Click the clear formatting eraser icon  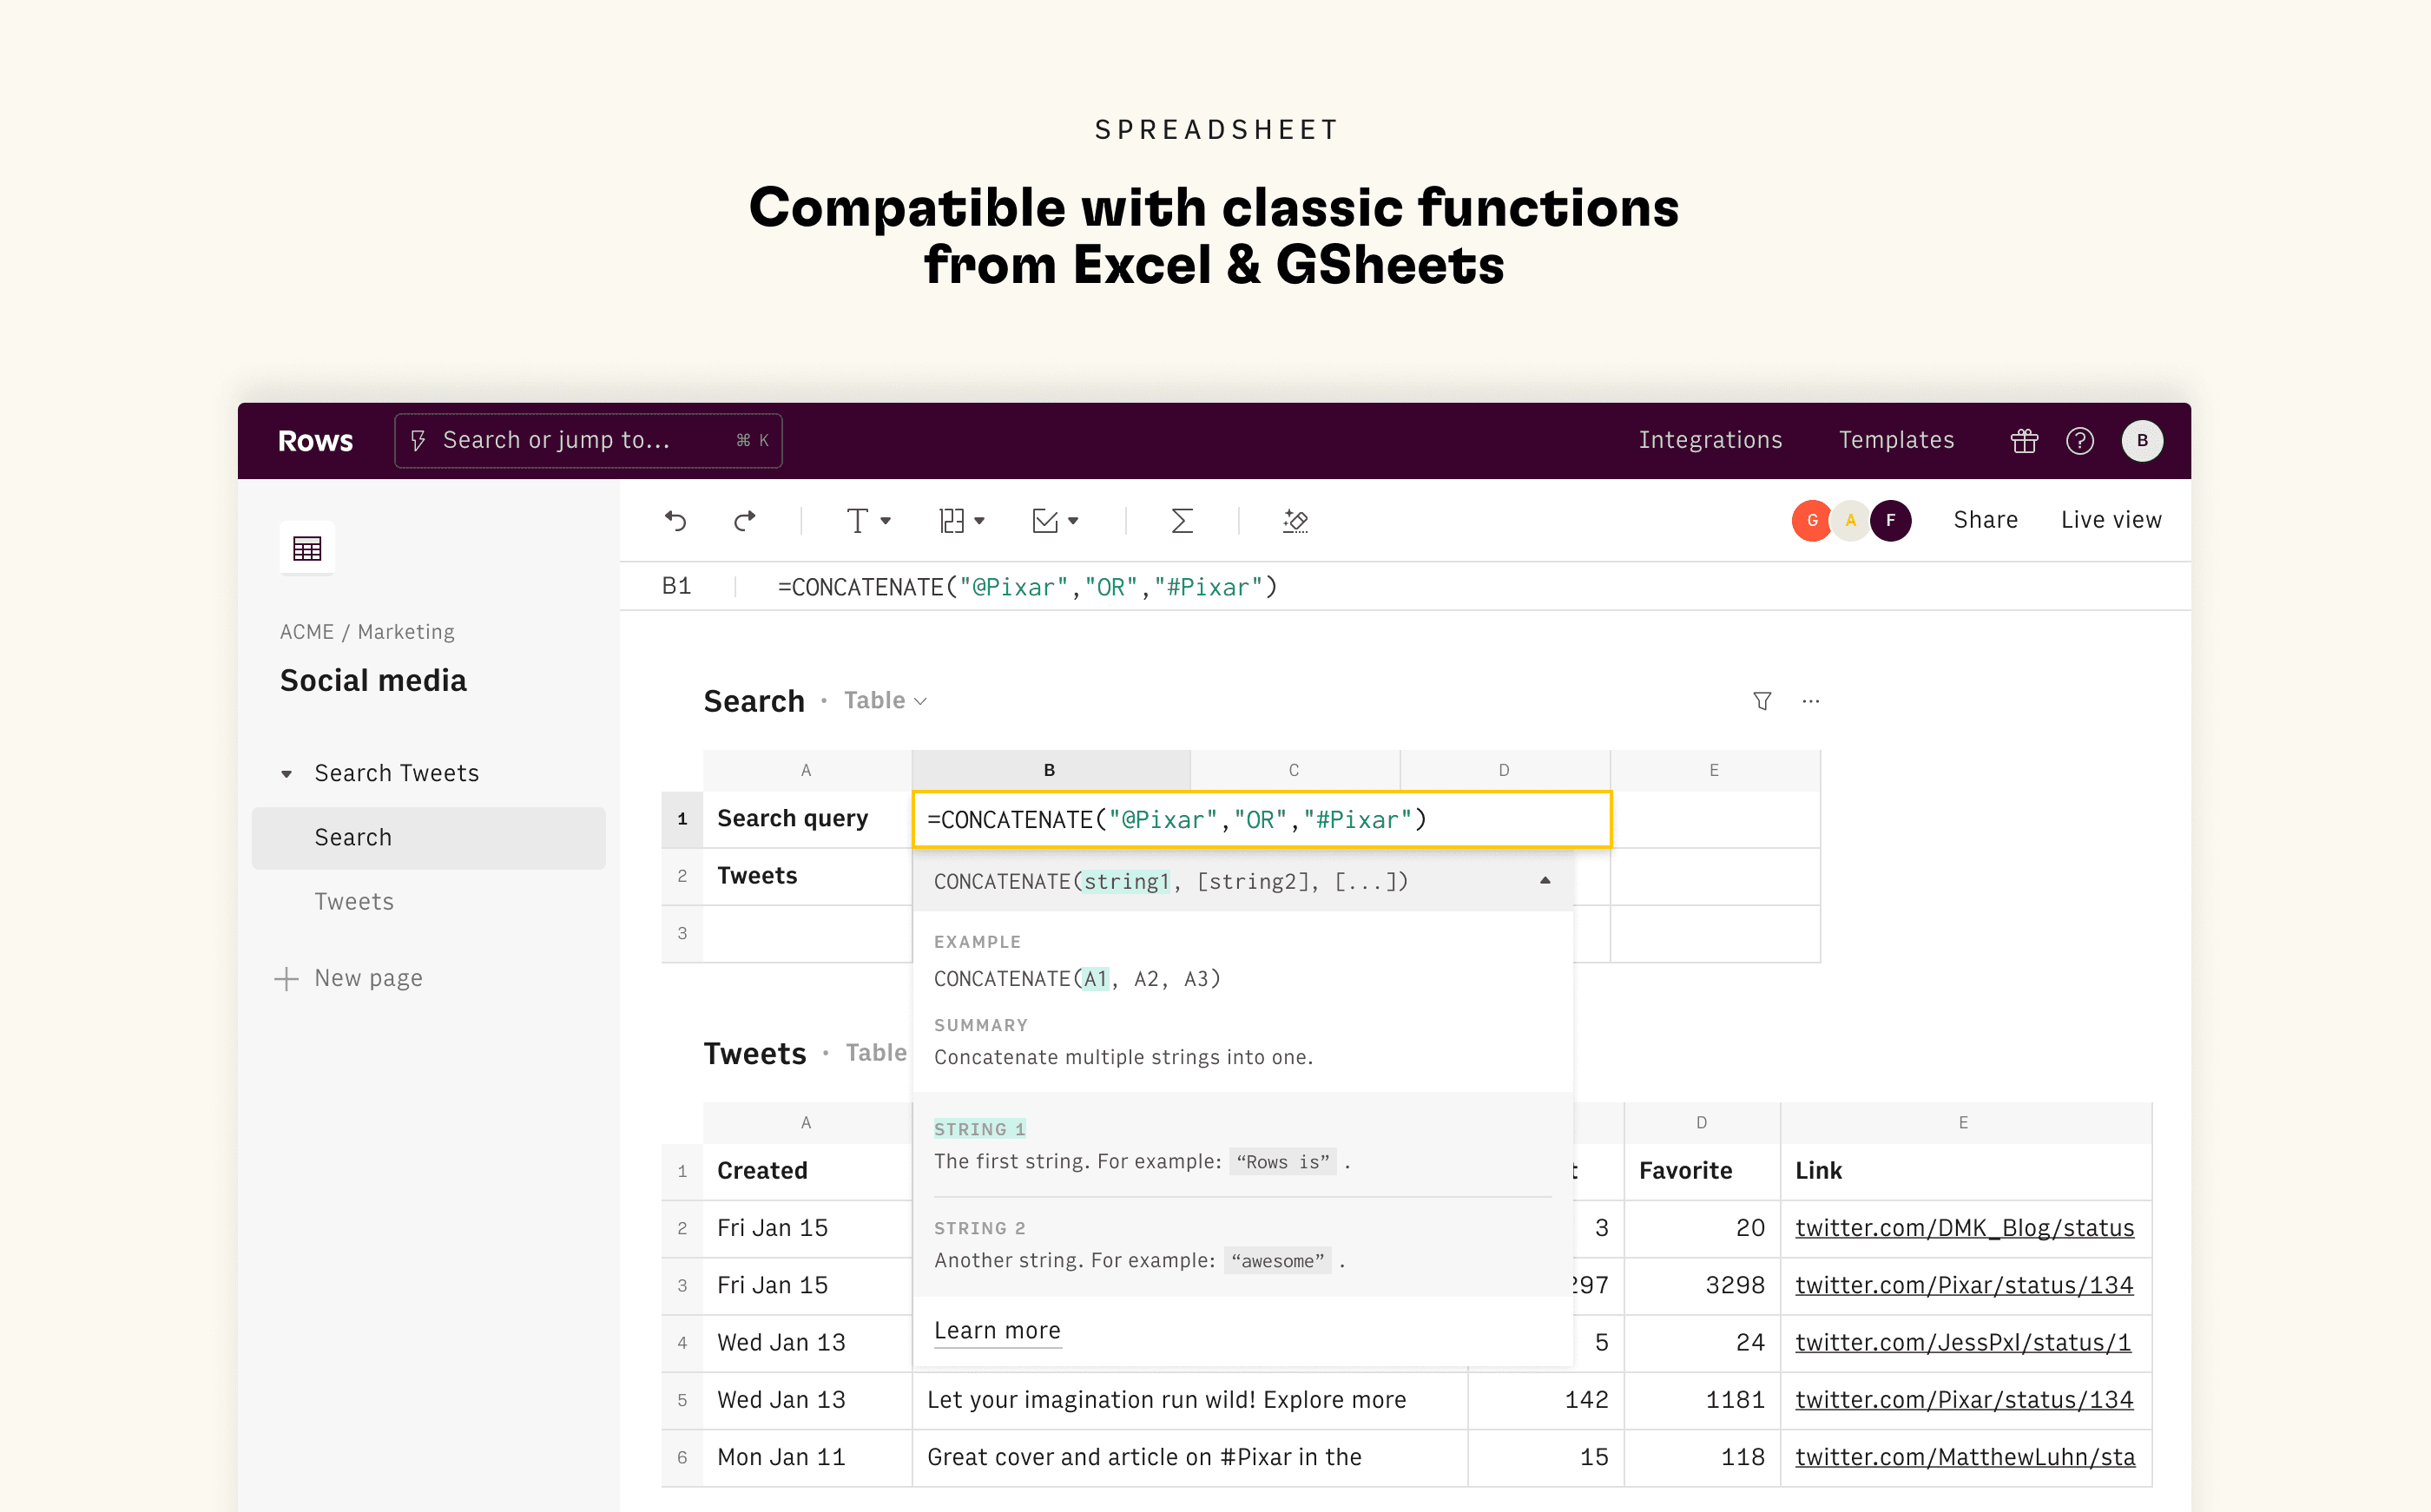point(1295,520)
